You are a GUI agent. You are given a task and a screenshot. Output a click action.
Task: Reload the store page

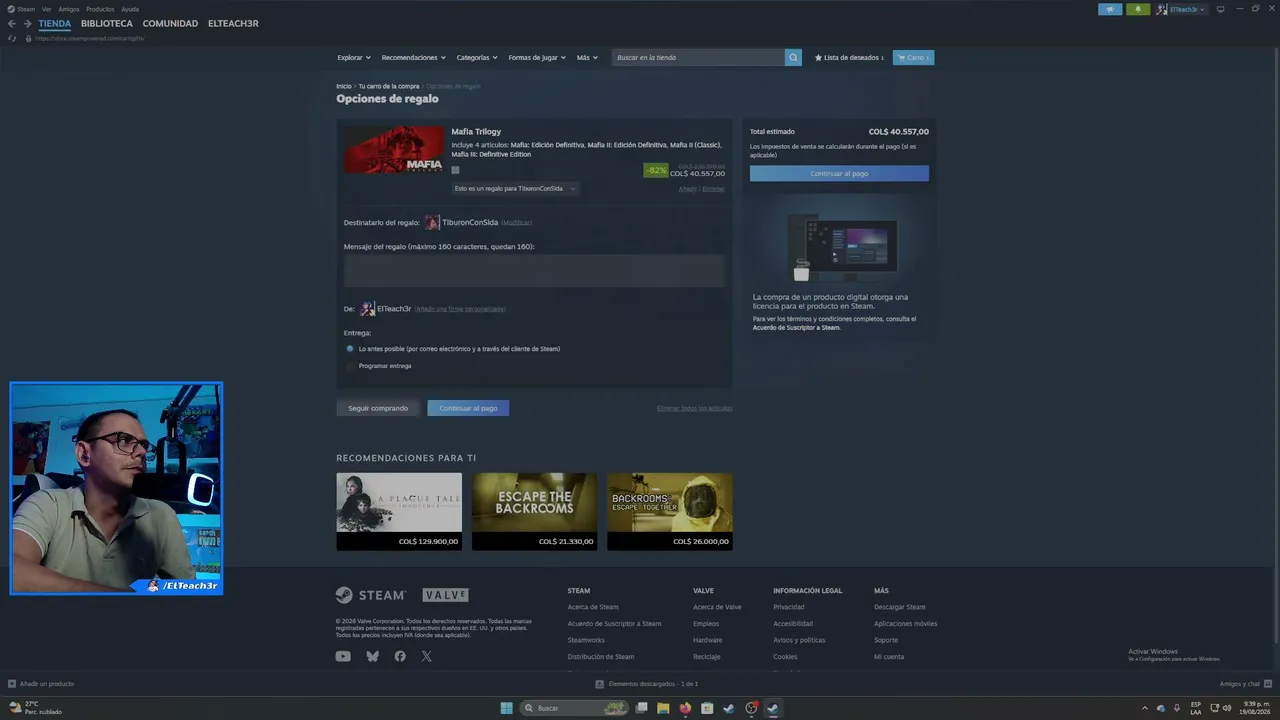click(12, 38)
